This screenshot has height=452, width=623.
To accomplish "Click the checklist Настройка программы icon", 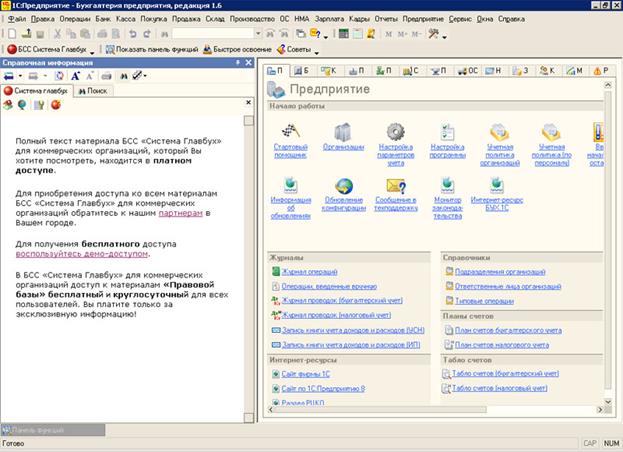I will click(x=447, y=132).
